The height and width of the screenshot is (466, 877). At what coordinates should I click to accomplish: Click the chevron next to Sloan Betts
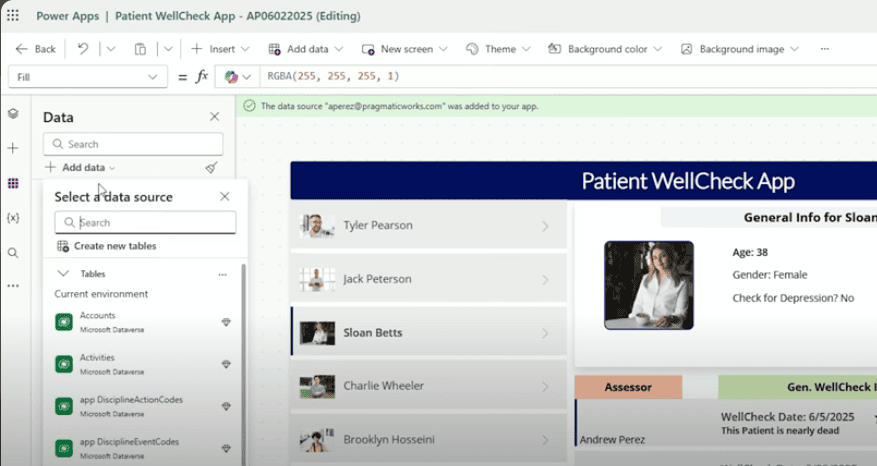click(545, 333)
